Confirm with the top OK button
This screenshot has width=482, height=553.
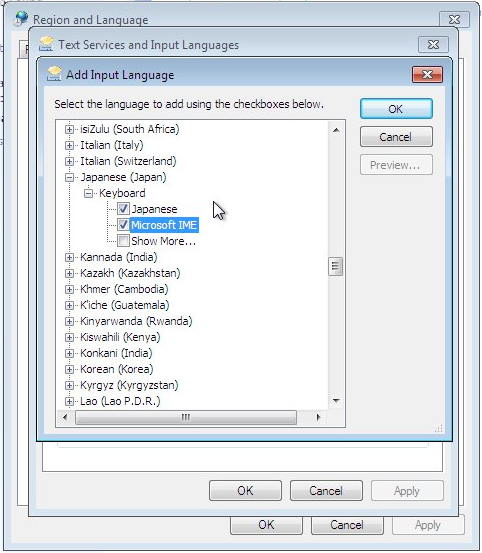tap(396, 109)
